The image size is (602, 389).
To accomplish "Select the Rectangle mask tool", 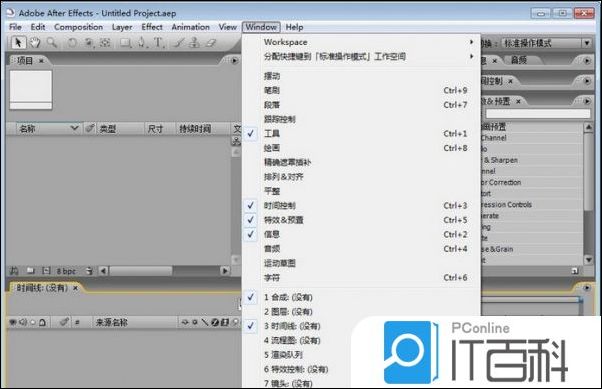I will pos(125,43).
